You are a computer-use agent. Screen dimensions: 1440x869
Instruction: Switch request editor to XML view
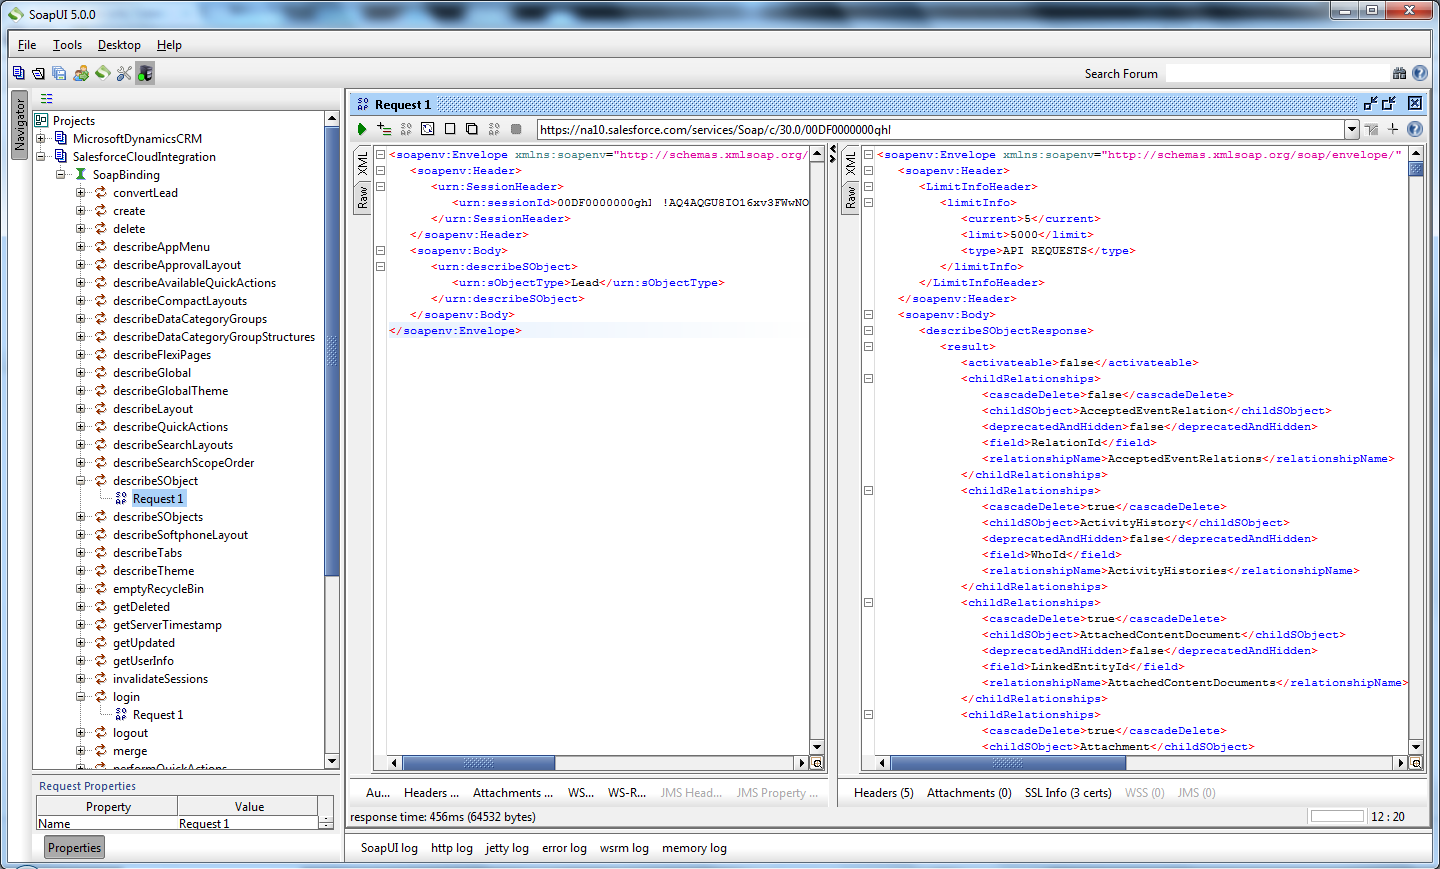[x=362, y=164]
